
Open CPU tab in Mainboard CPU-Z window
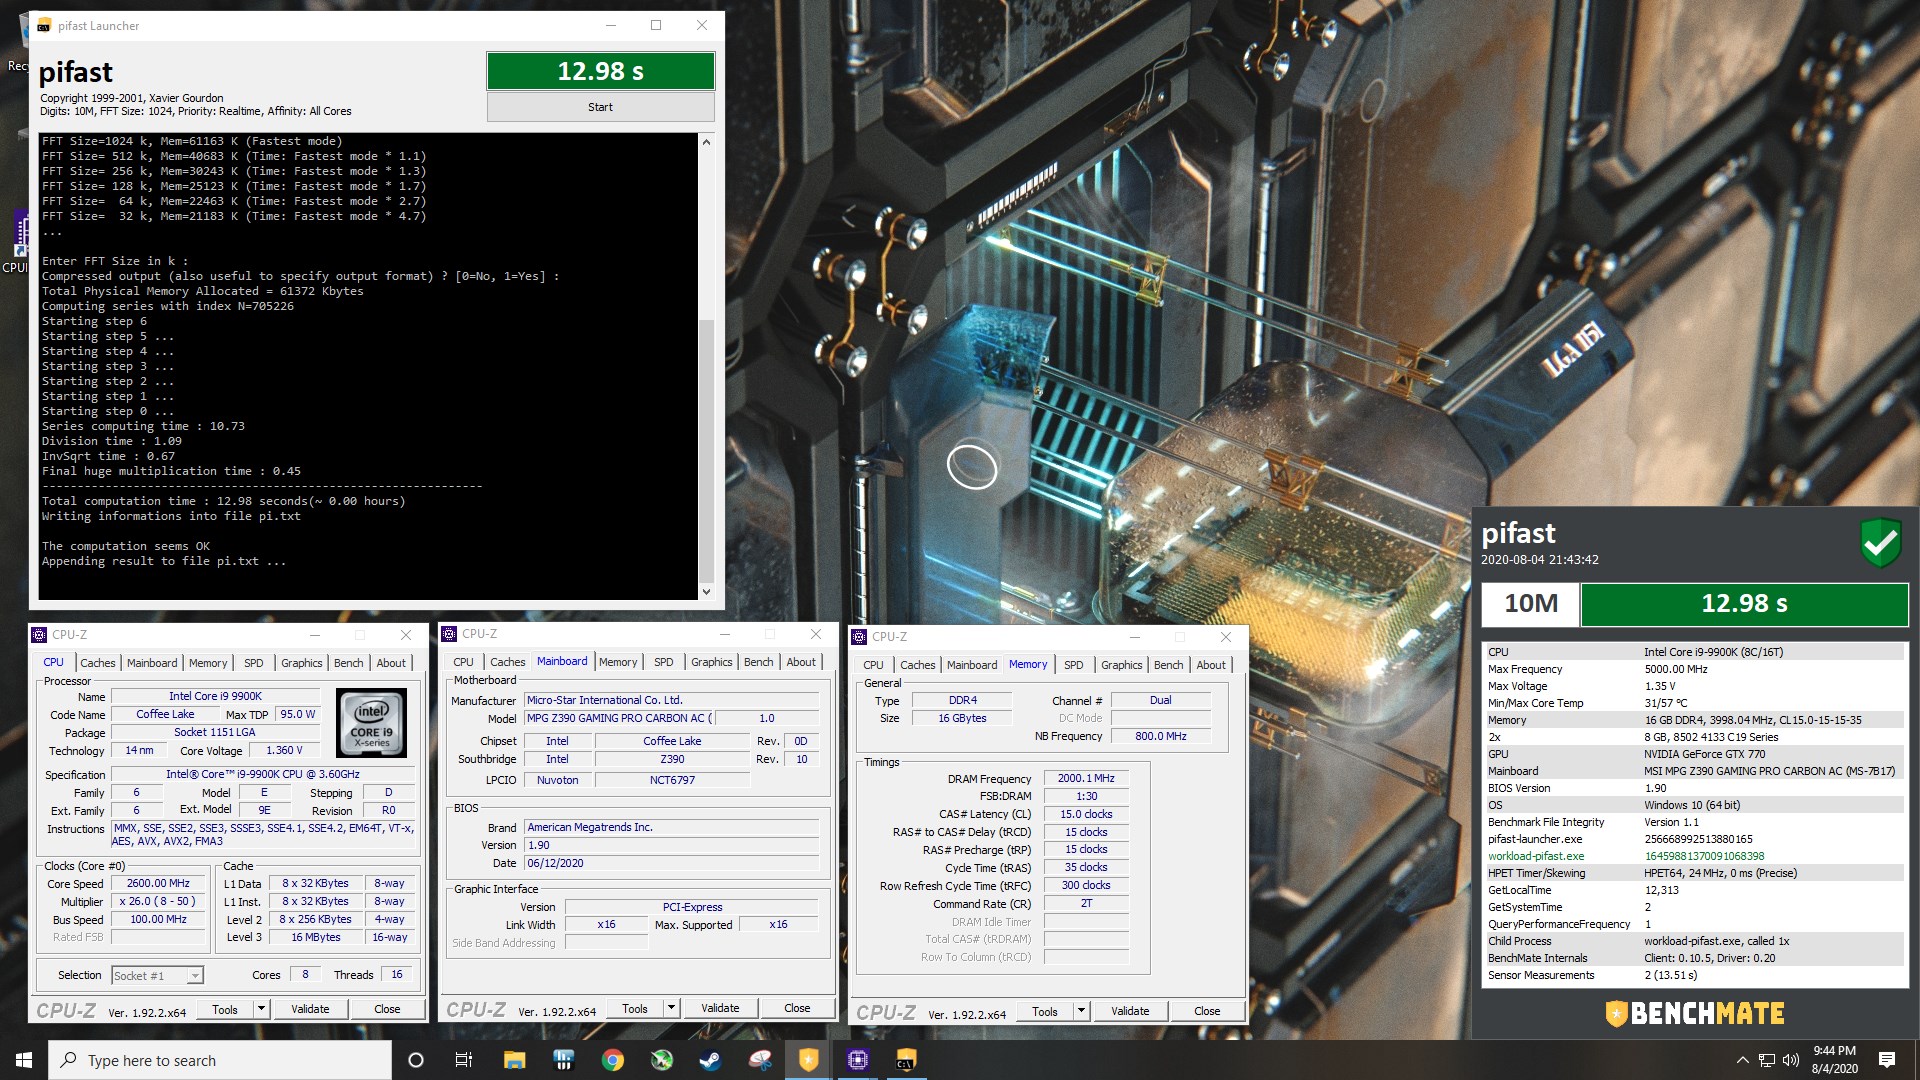click(464, 662)
